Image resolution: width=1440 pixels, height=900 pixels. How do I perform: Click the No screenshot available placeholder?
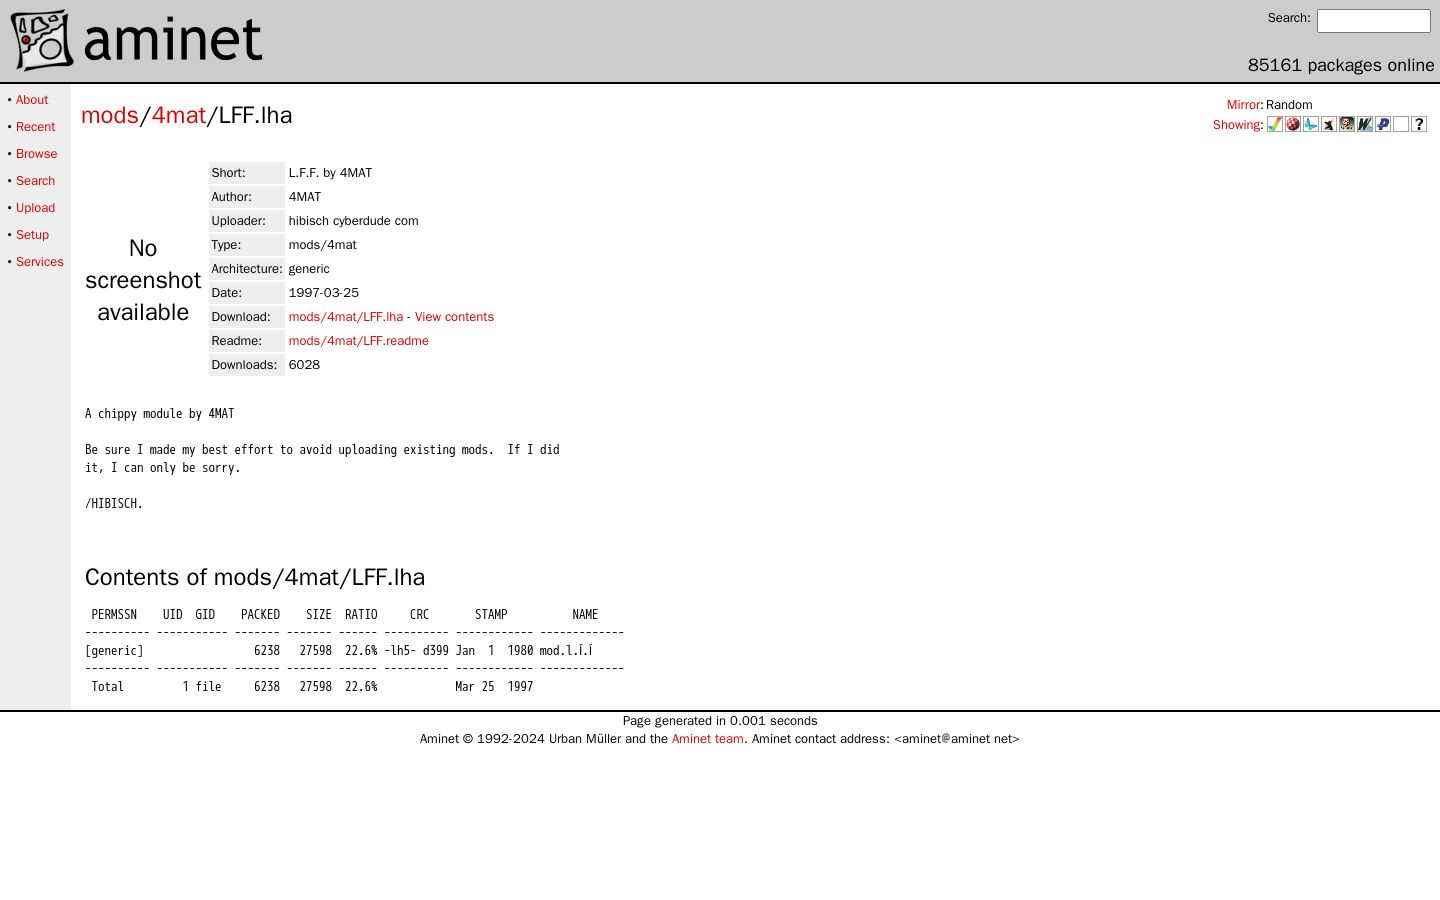(143, 280)
